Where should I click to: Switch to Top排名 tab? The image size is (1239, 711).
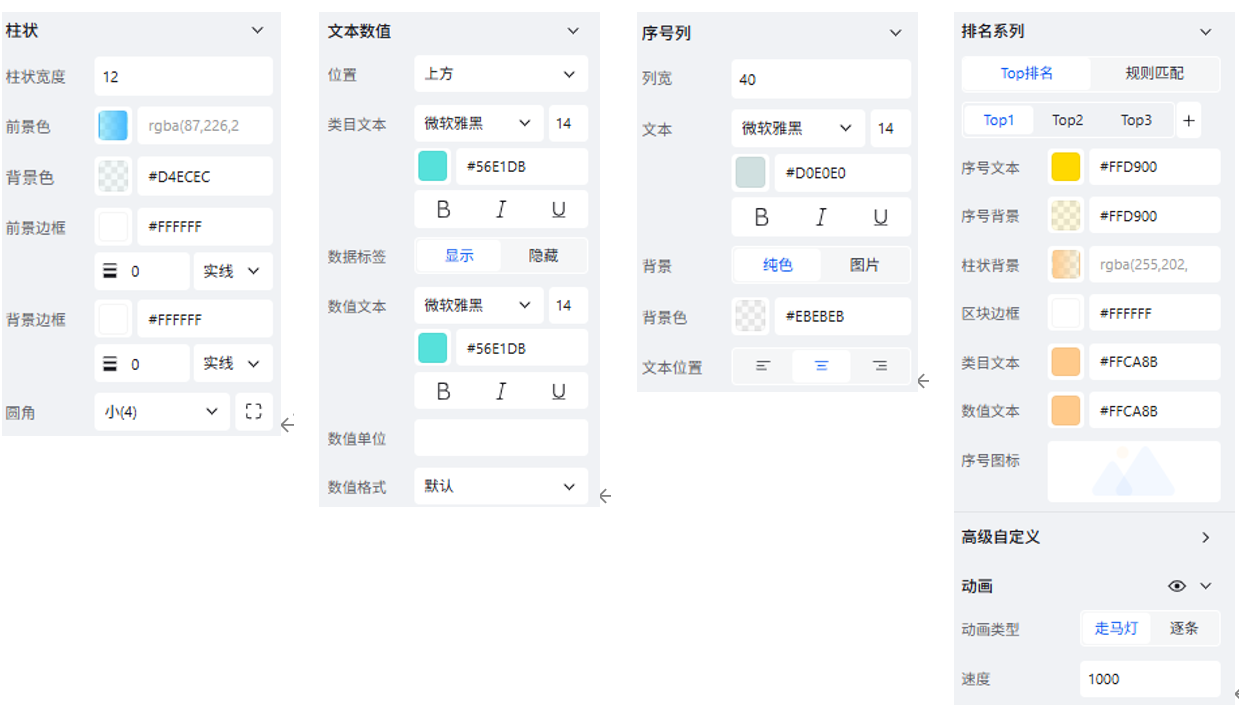pyautogui.click(x=1027, y=73)
